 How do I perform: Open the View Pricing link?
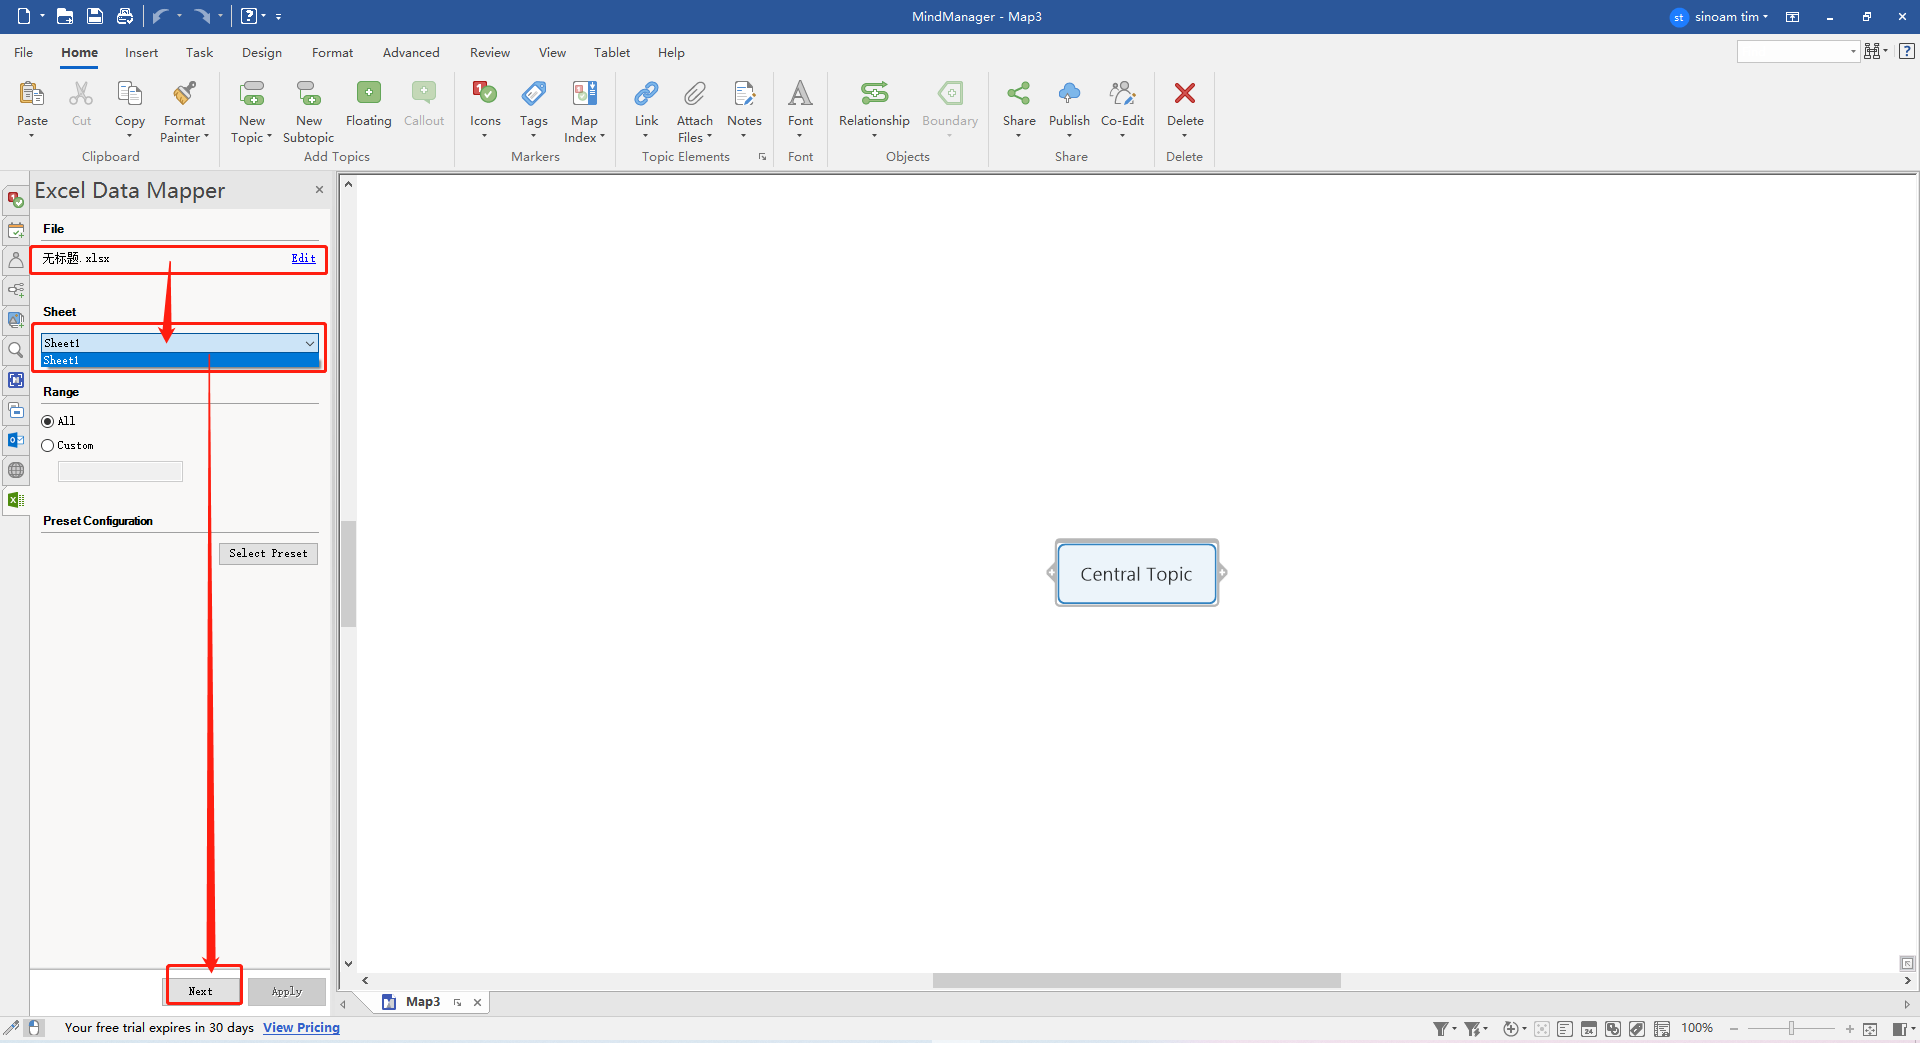[301, 1028]
